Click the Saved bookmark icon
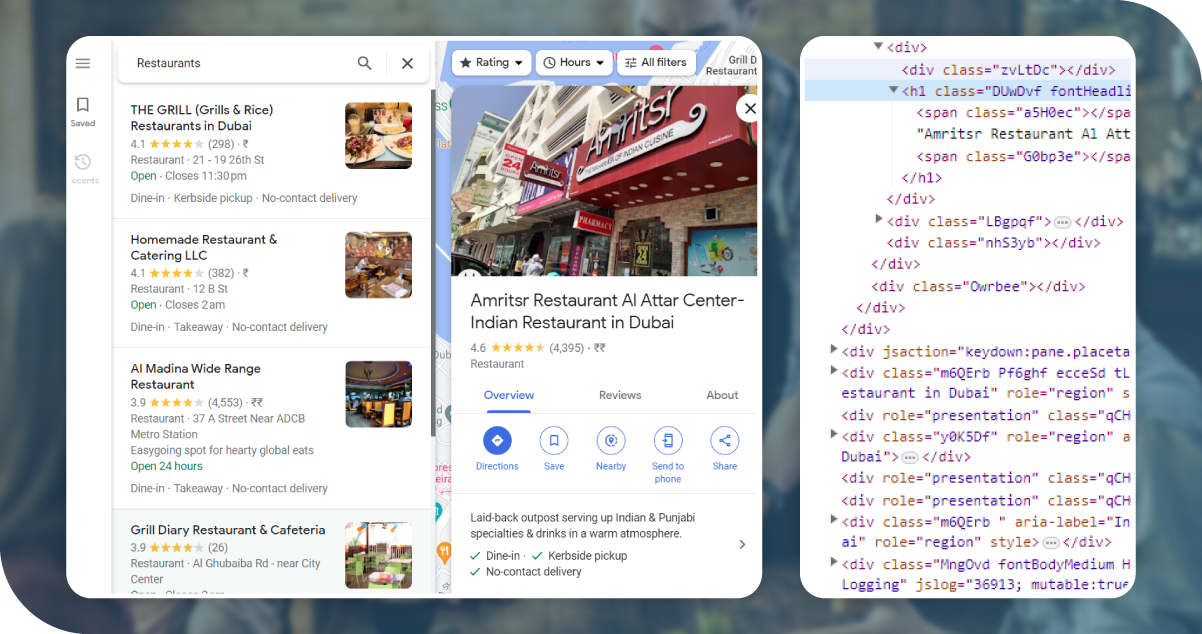Screen dimensions: 1202x634 [x=83, y=105]
